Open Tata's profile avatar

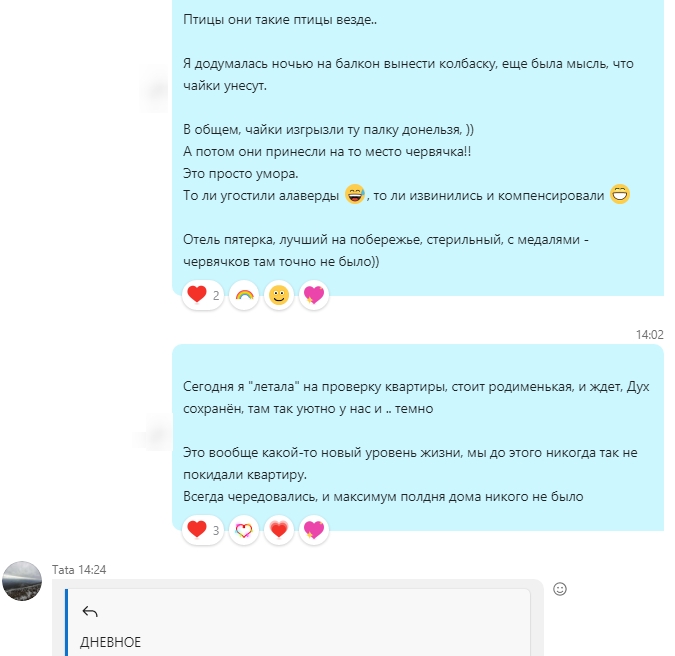pyautogui.click(x=22, y=581)
